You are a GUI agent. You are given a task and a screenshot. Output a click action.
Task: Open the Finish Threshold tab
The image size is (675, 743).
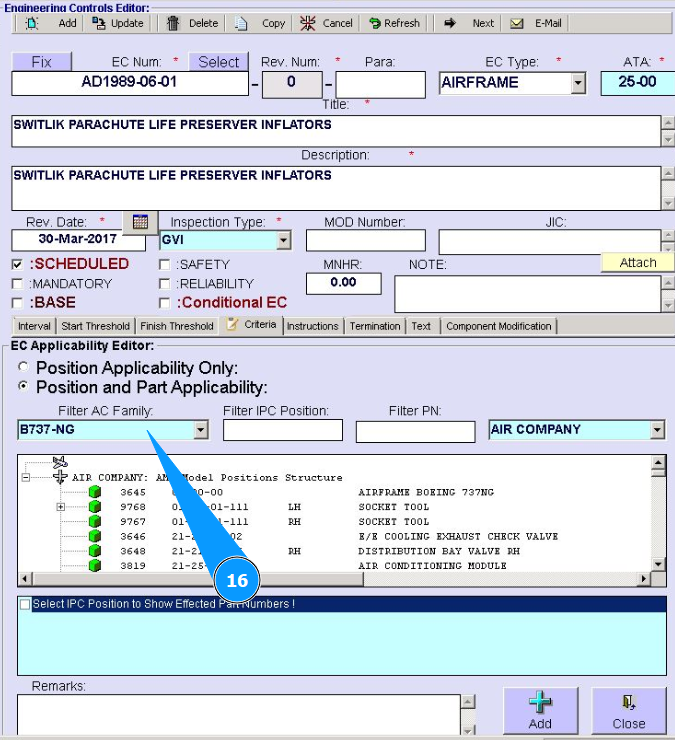click(x=177, y=326)
